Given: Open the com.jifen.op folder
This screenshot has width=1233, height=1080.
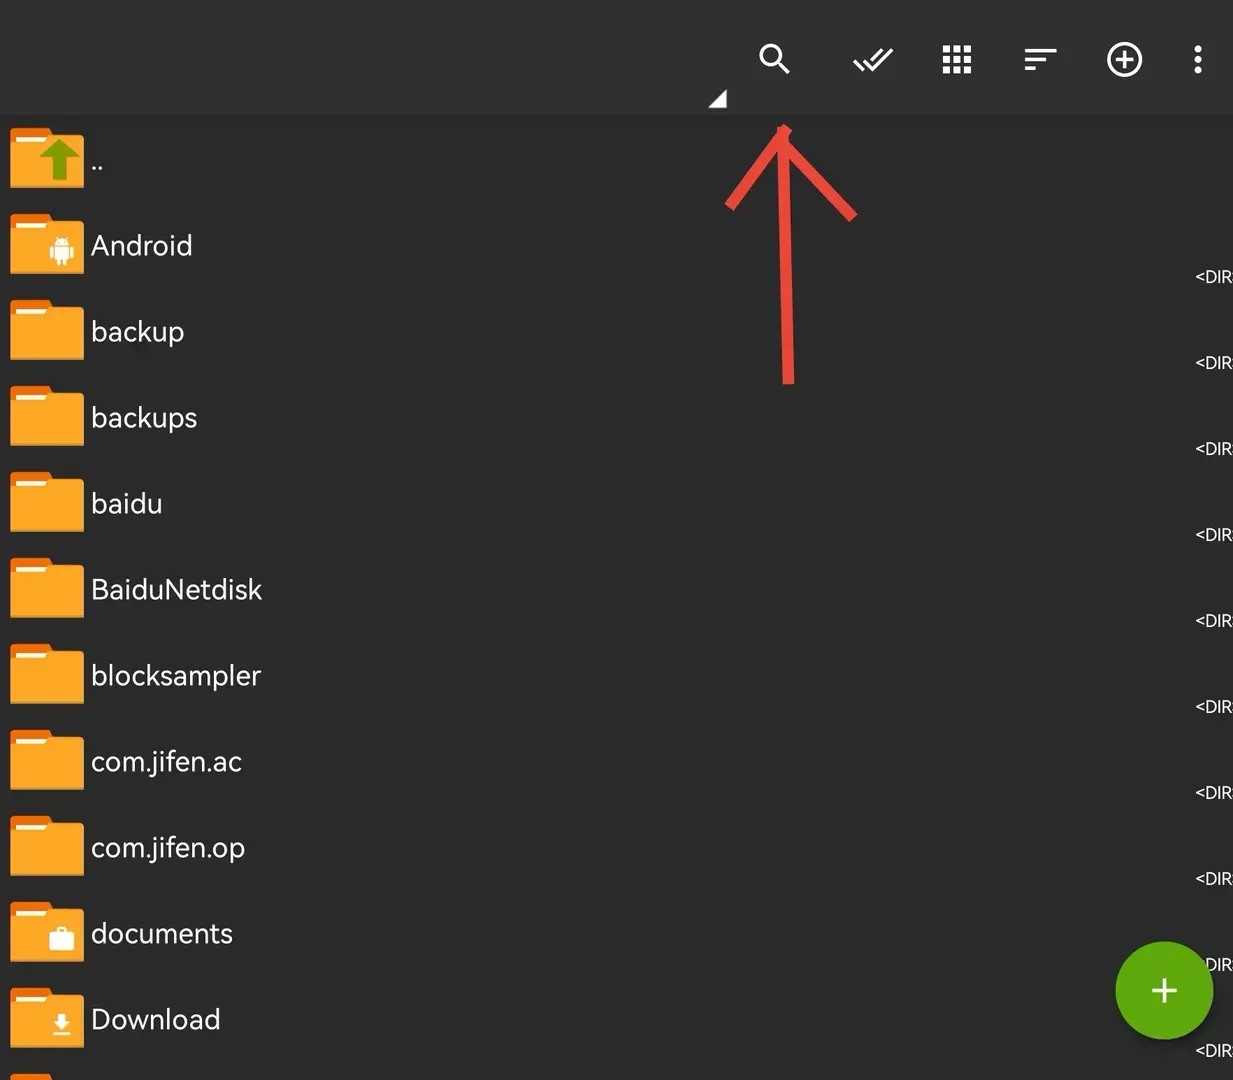Looking at the screenshot, I should [616, 847].
